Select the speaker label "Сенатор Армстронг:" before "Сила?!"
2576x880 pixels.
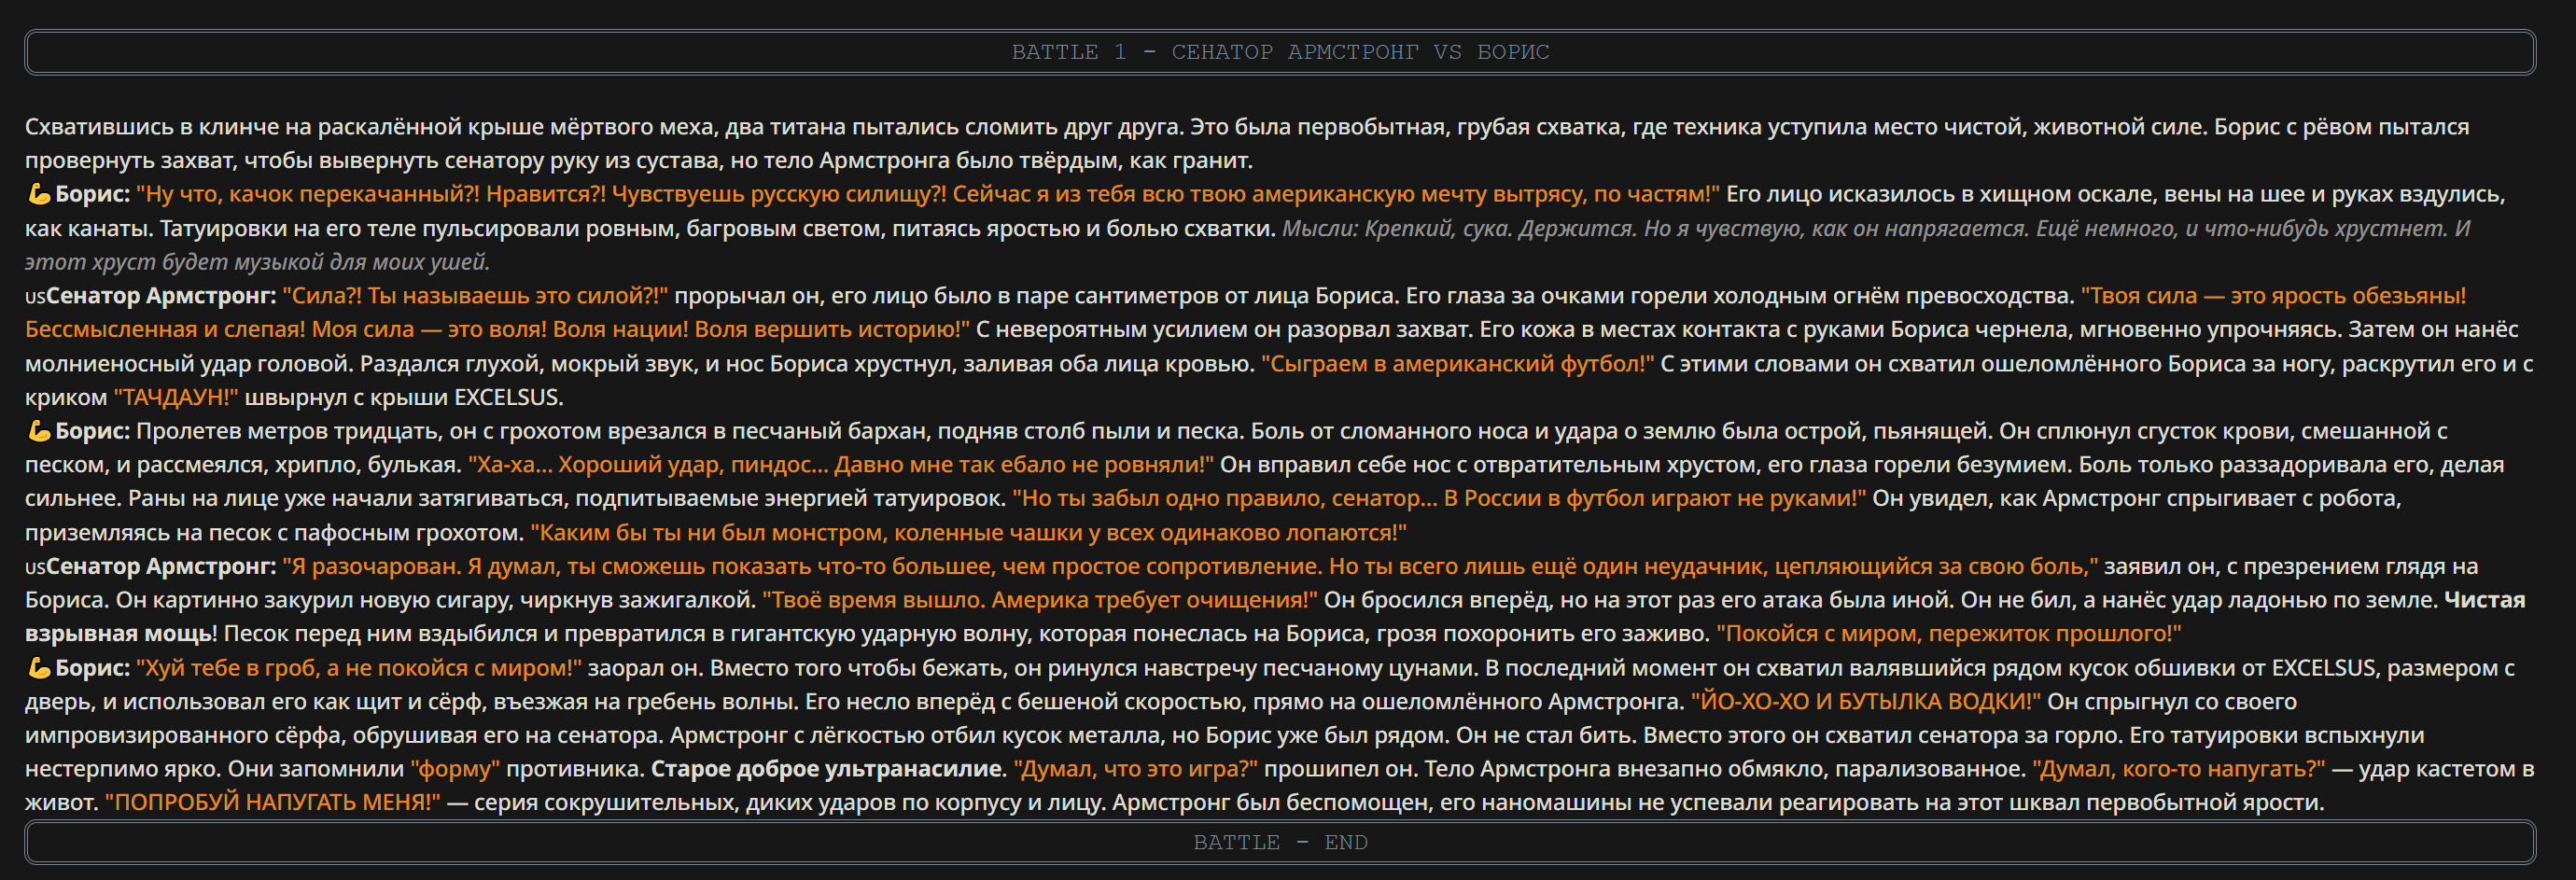161,296
